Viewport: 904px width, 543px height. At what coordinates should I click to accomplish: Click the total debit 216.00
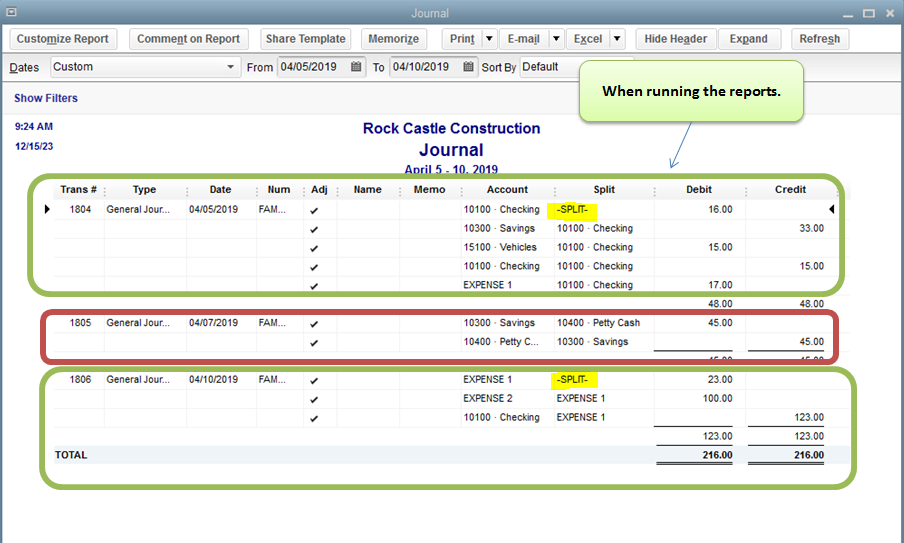[717, 455]
